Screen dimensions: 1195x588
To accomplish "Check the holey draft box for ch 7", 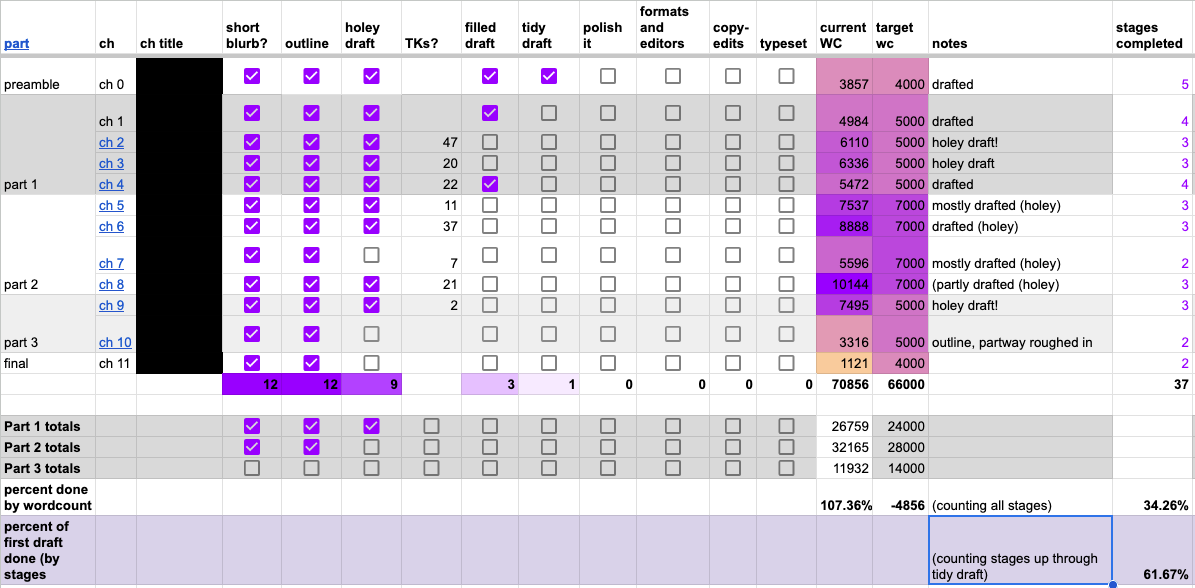I will [371, 255].
